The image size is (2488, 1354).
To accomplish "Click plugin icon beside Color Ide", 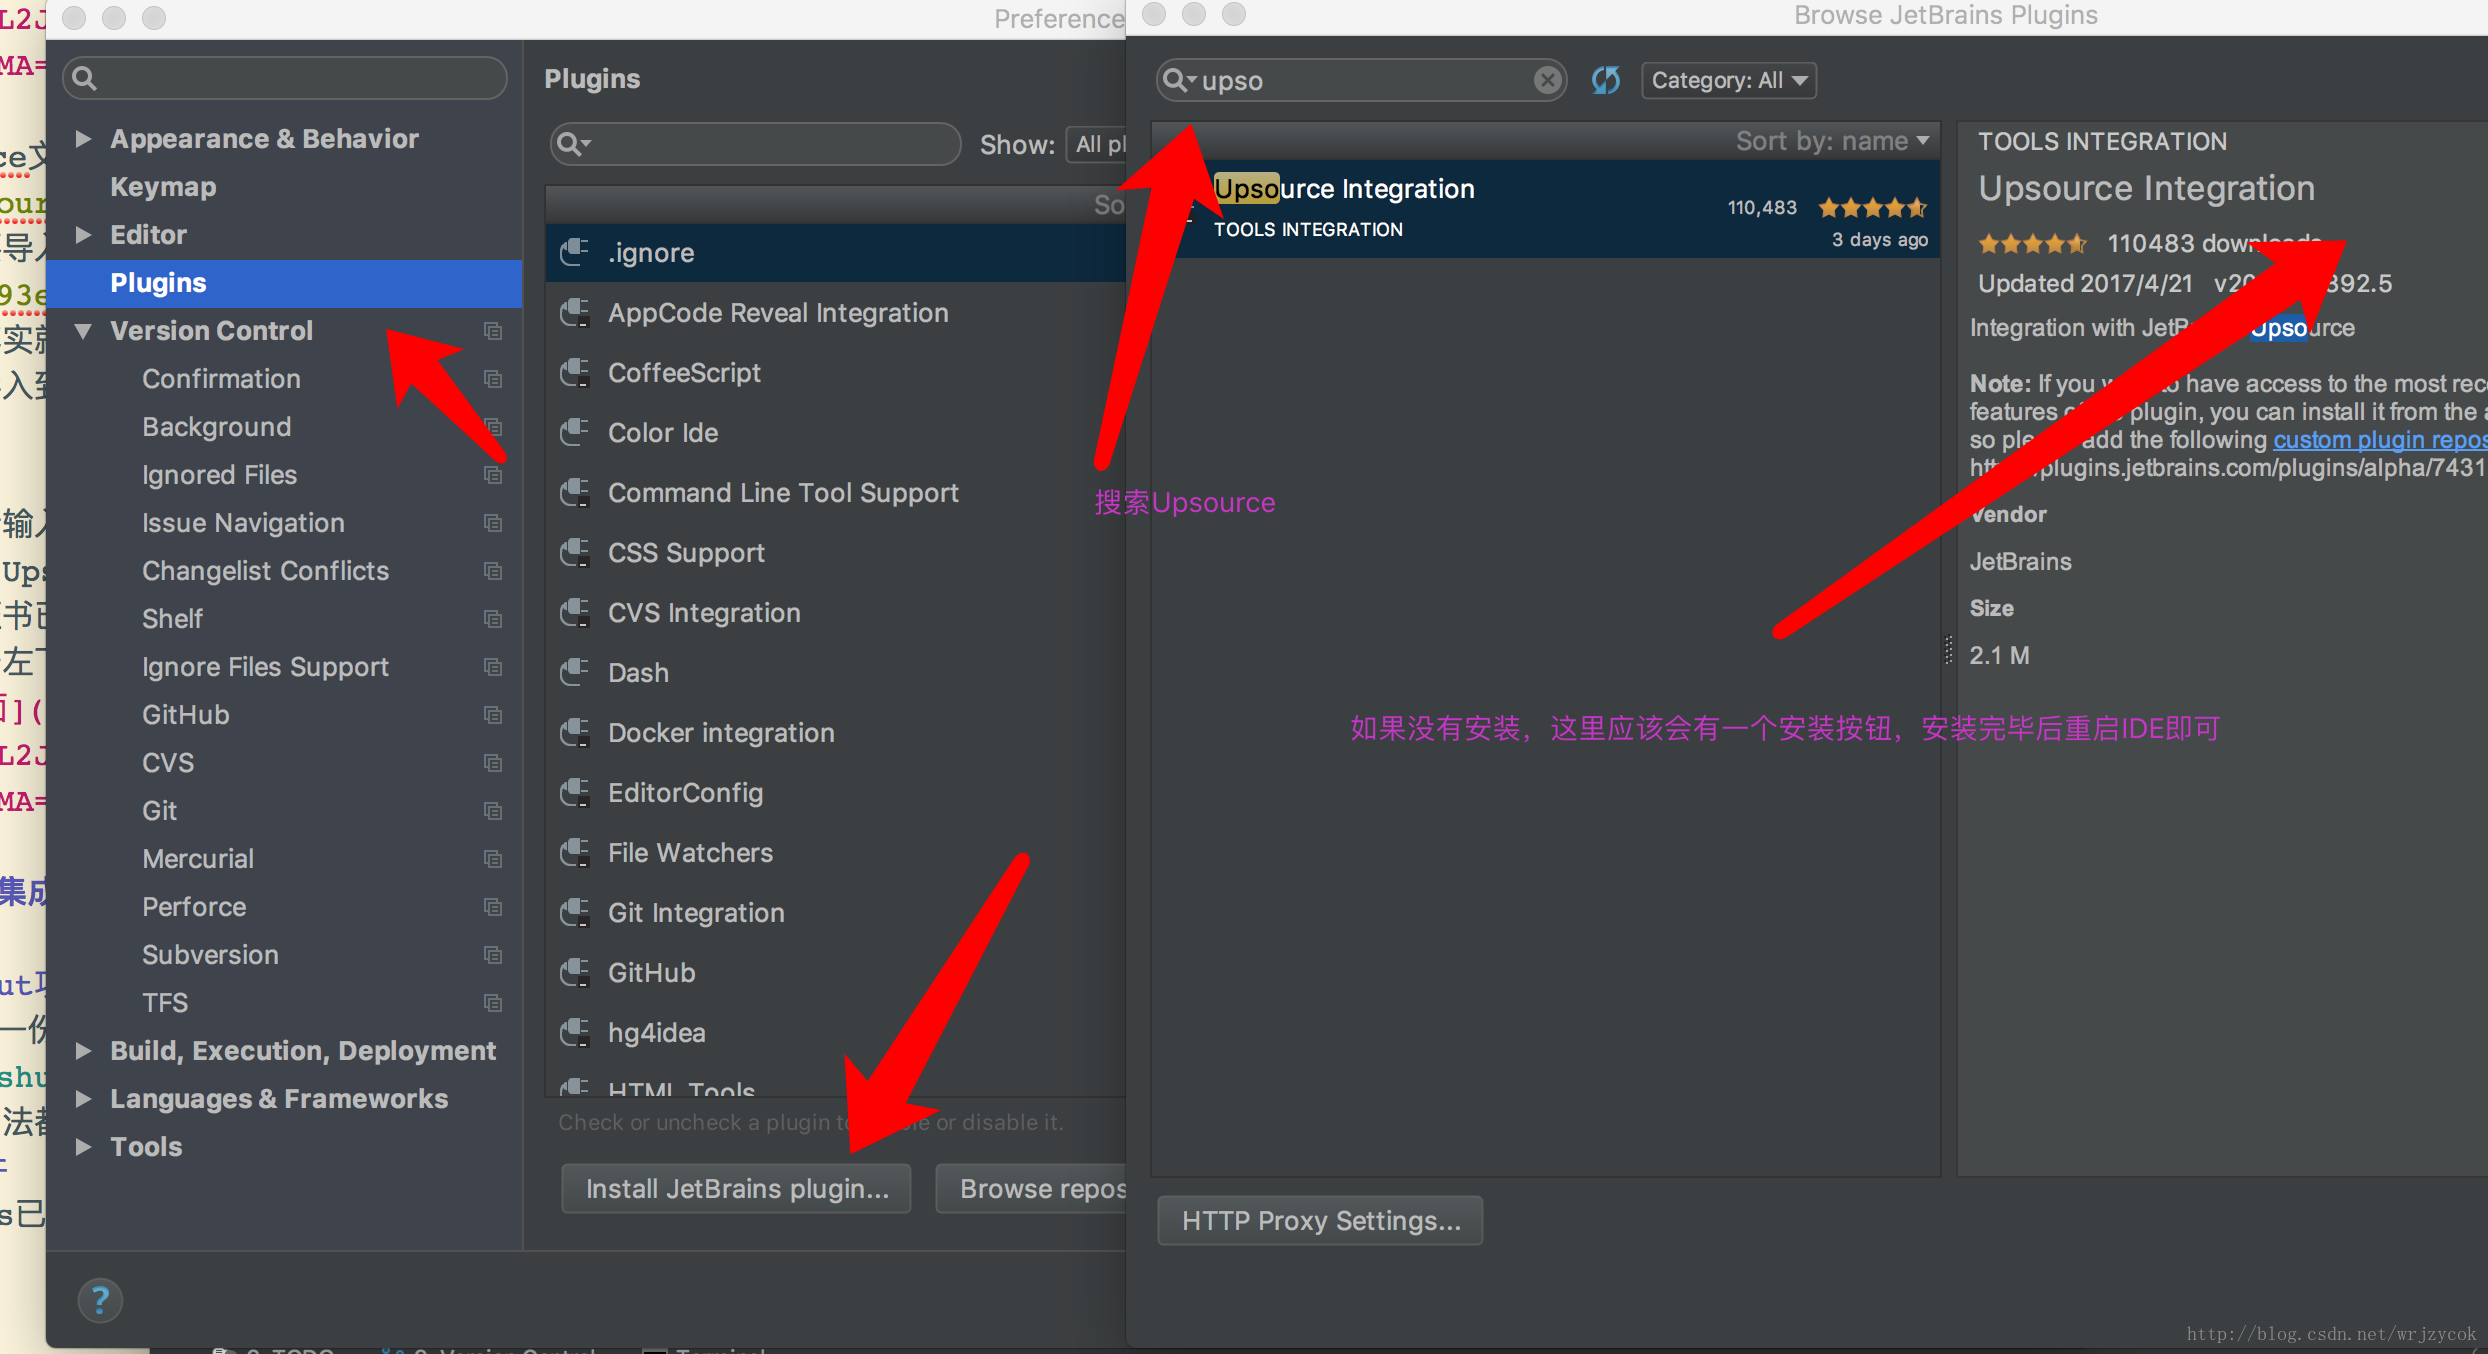I will (x=575, y=432).
